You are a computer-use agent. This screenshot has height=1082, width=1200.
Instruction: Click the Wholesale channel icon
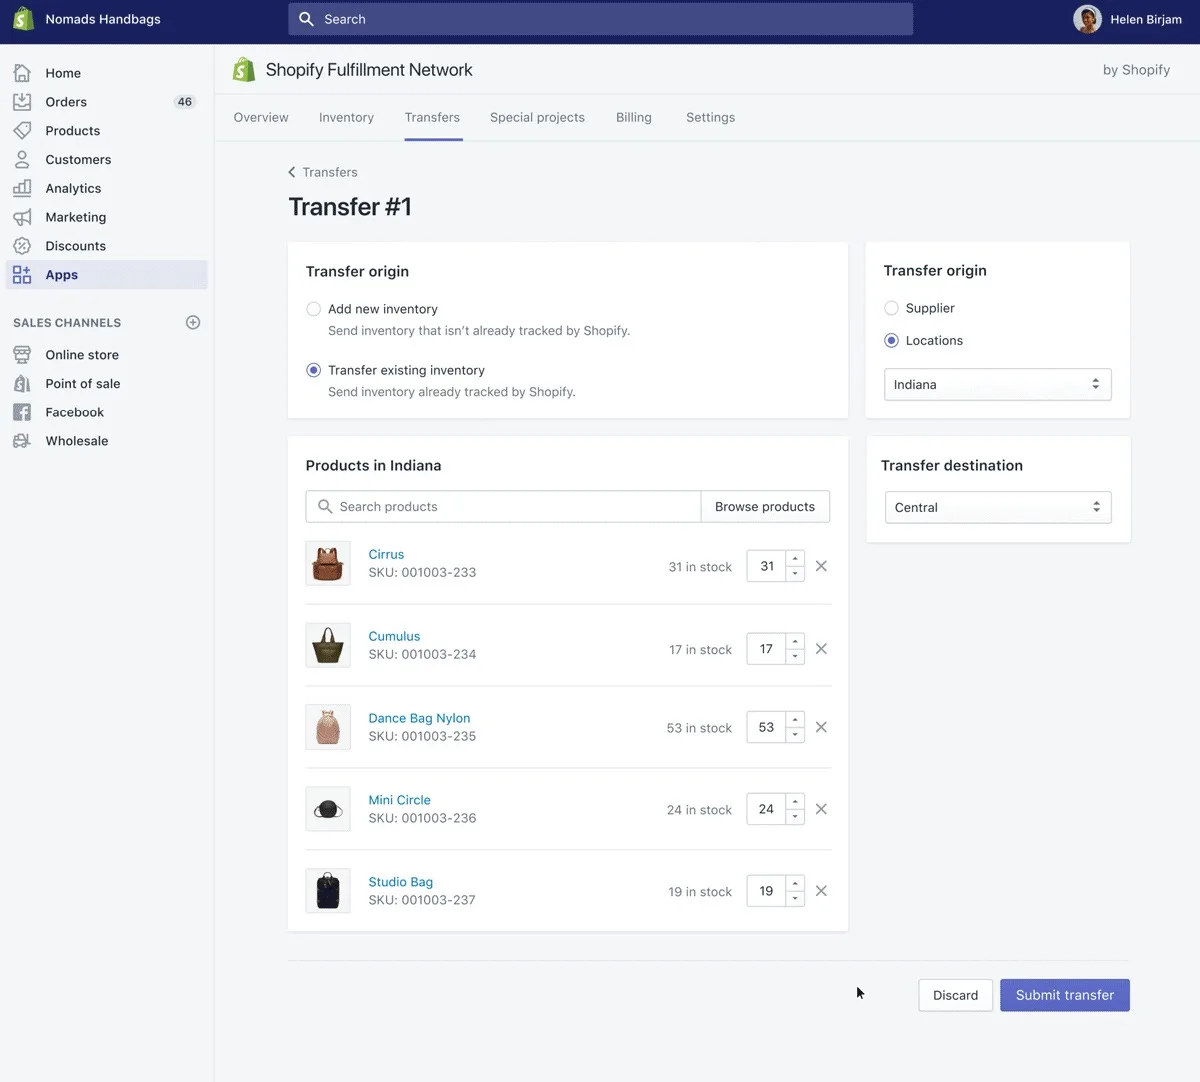point(22,441)
